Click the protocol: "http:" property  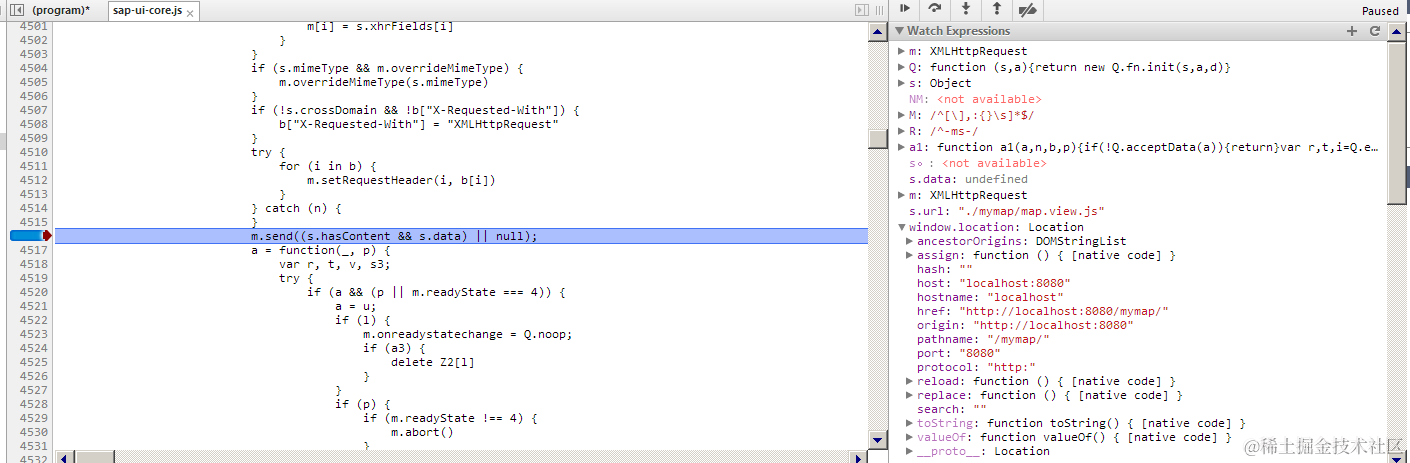coord(972,367)
